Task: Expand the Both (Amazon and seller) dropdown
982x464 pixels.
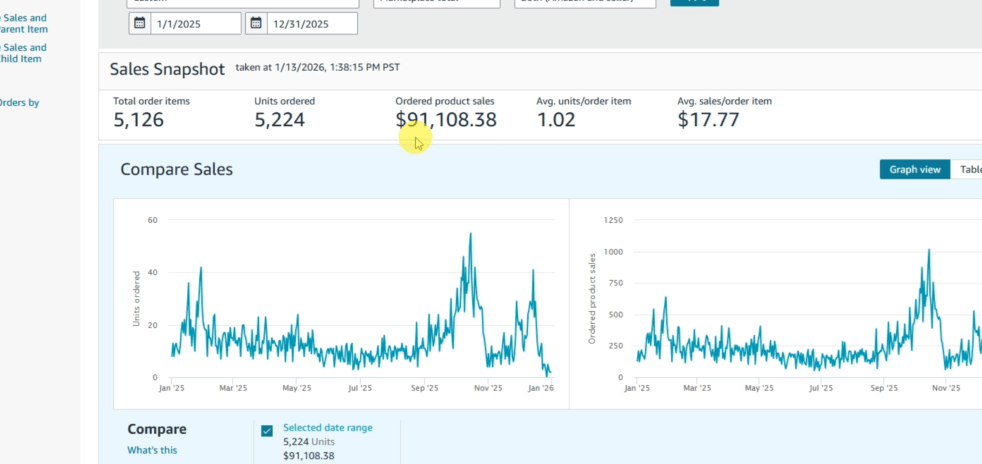Action: (585, 2)
